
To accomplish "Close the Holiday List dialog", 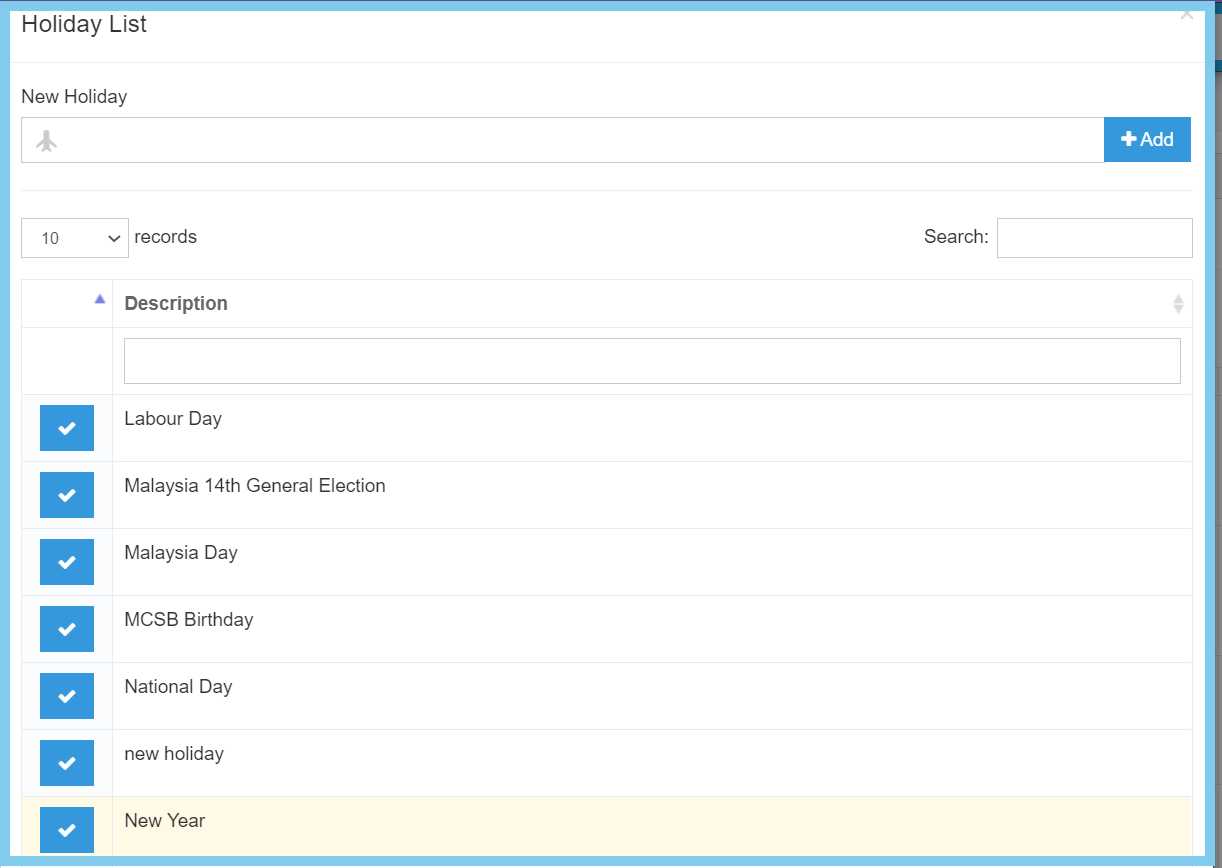I will tap(1186, 15).
